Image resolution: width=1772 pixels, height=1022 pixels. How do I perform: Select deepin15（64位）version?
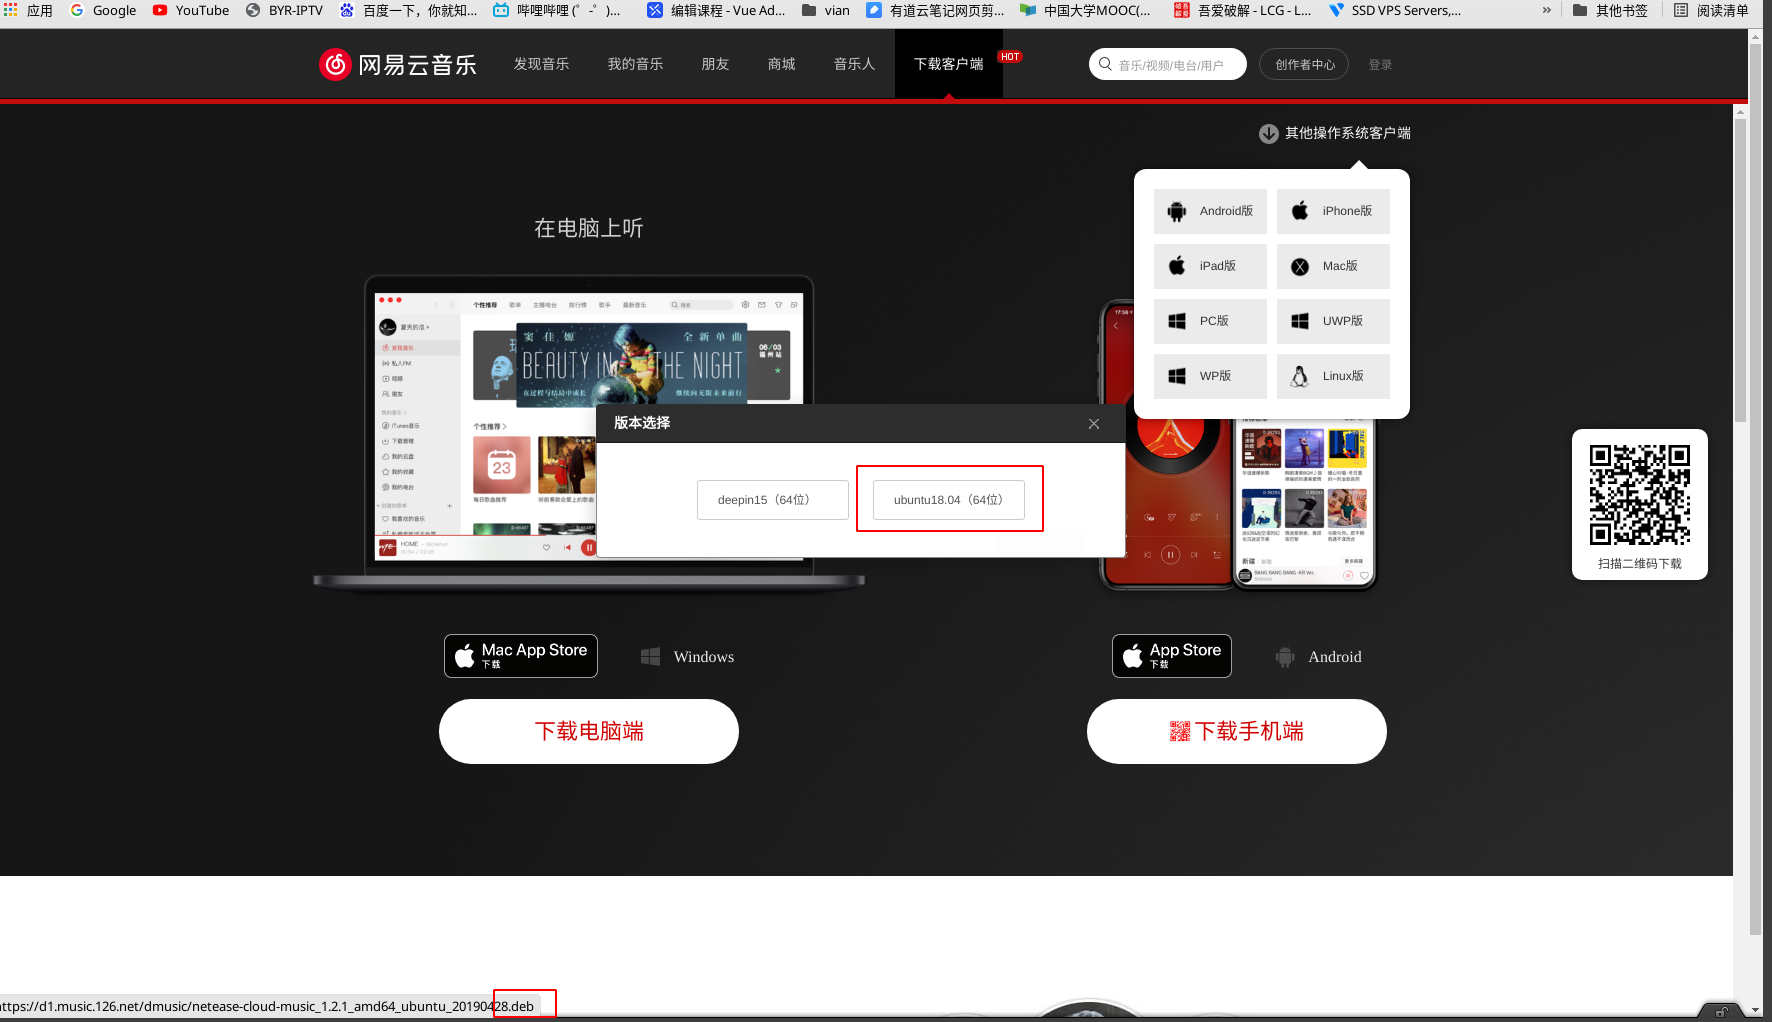click(x=772, y=499)
